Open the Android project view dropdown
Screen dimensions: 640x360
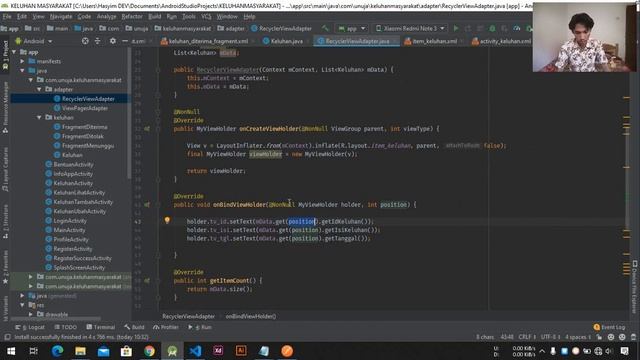point(34,41)
